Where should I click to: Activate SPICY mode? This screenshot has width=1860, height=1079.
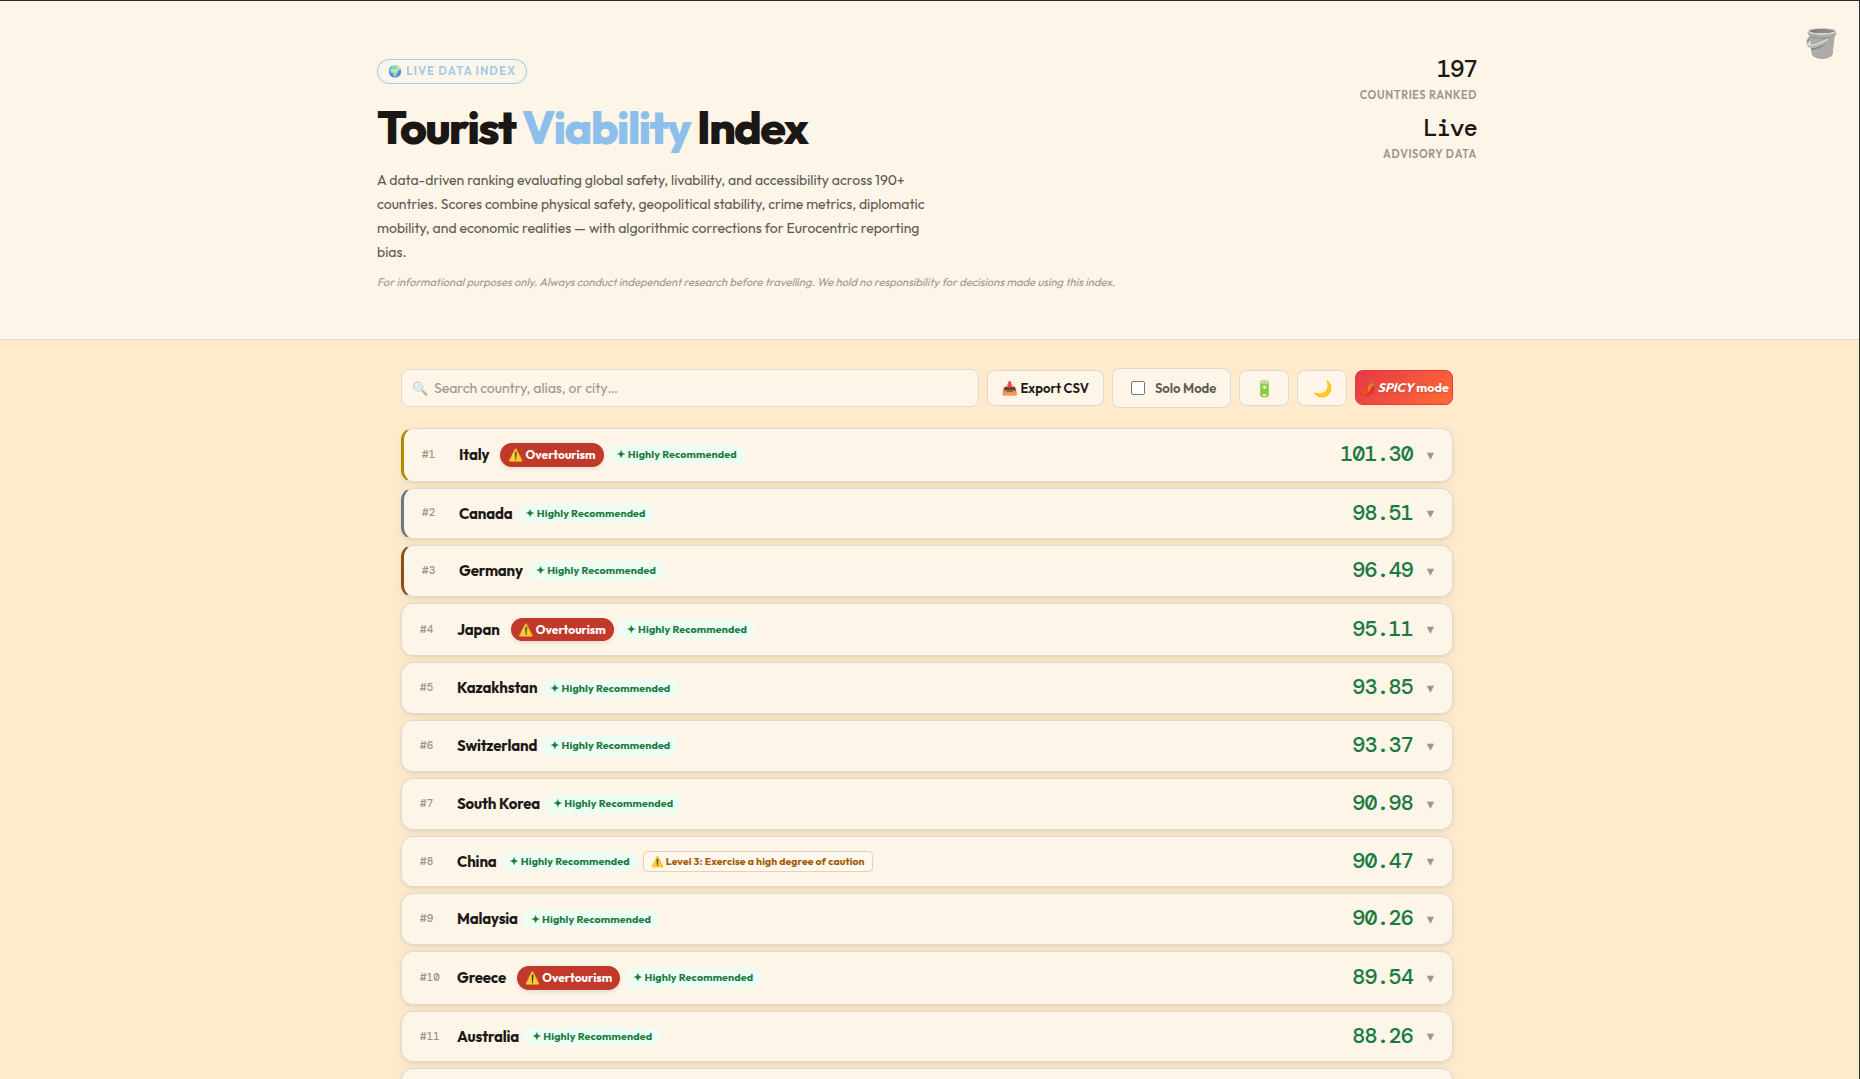1404,388
